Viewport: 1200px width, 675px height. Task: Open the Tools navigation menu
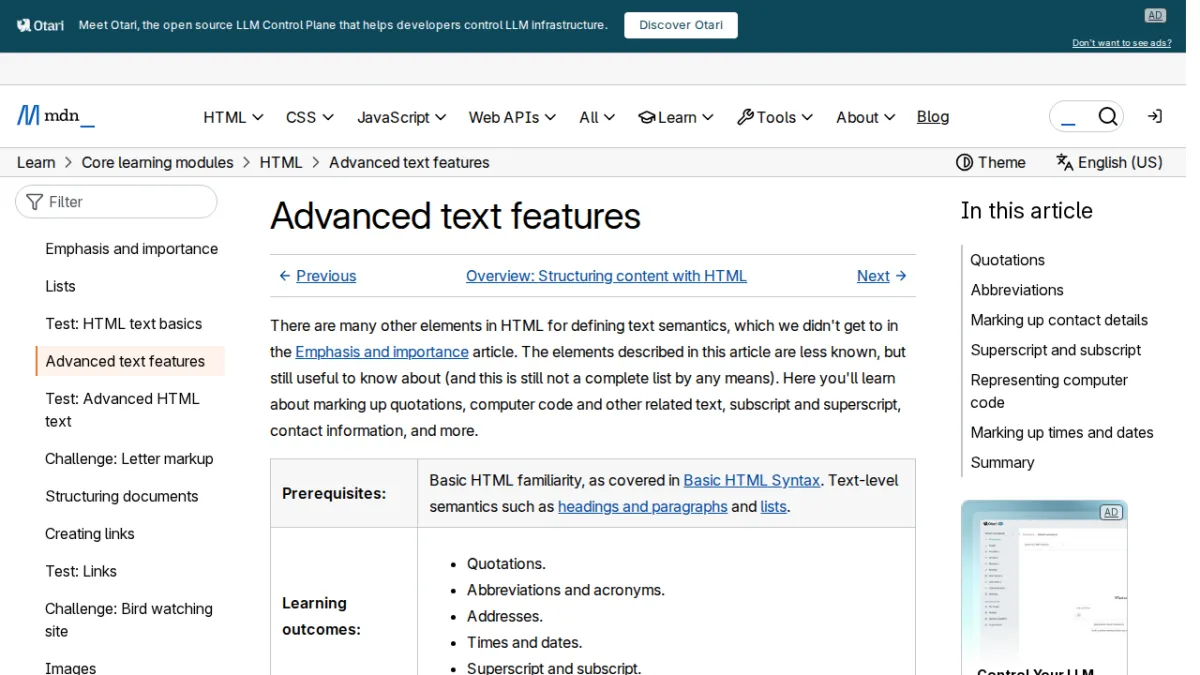click(775, 117)
